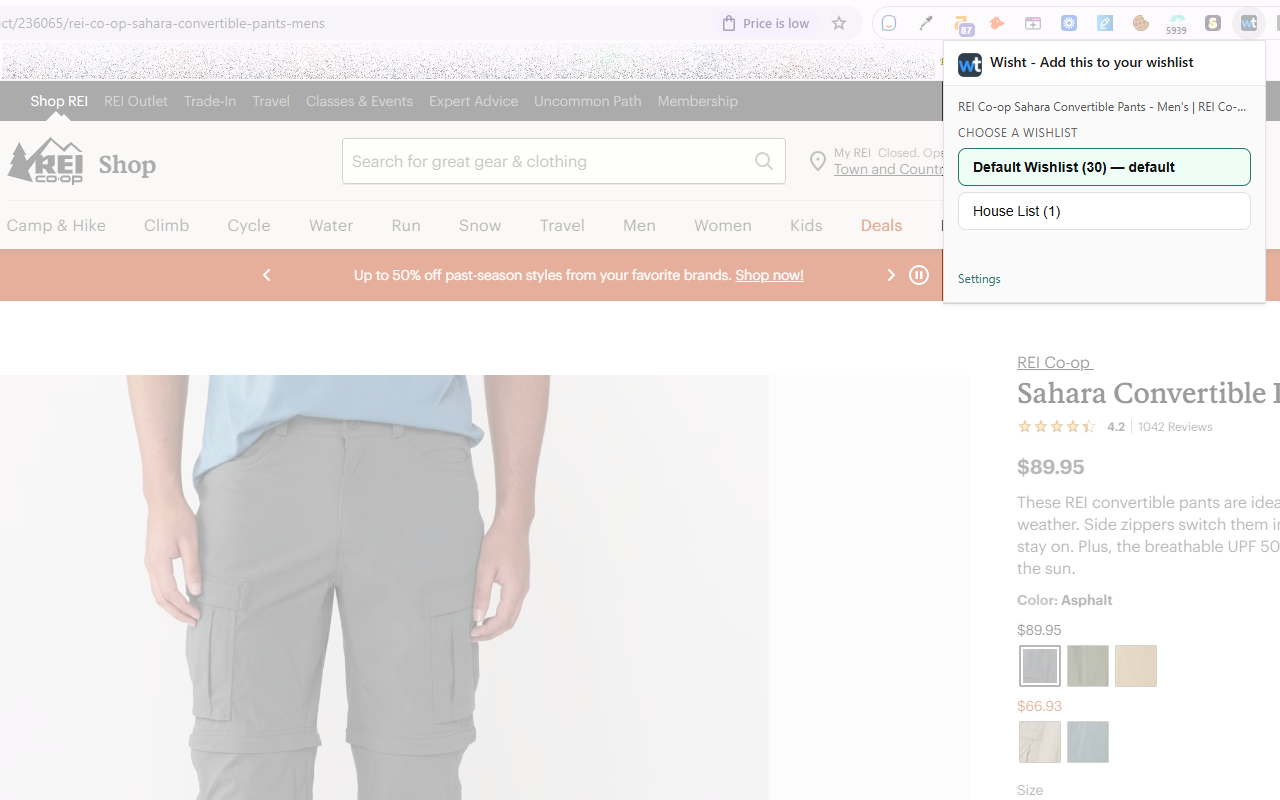Viewport: 1280px width, 800px height.
Task: Open the cookie extension icon
Action: pos(1141,23)
